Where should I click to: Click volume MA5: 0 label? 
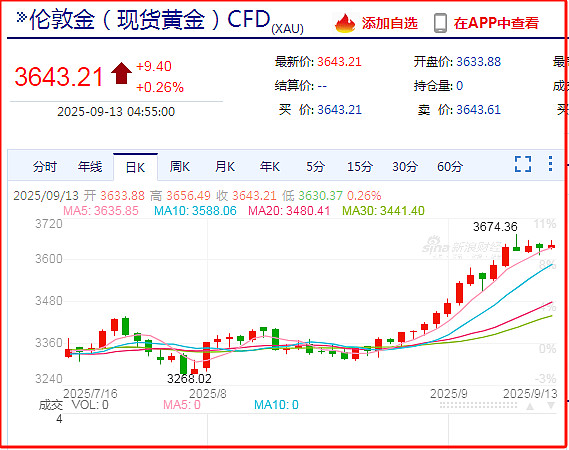(182, 405)
